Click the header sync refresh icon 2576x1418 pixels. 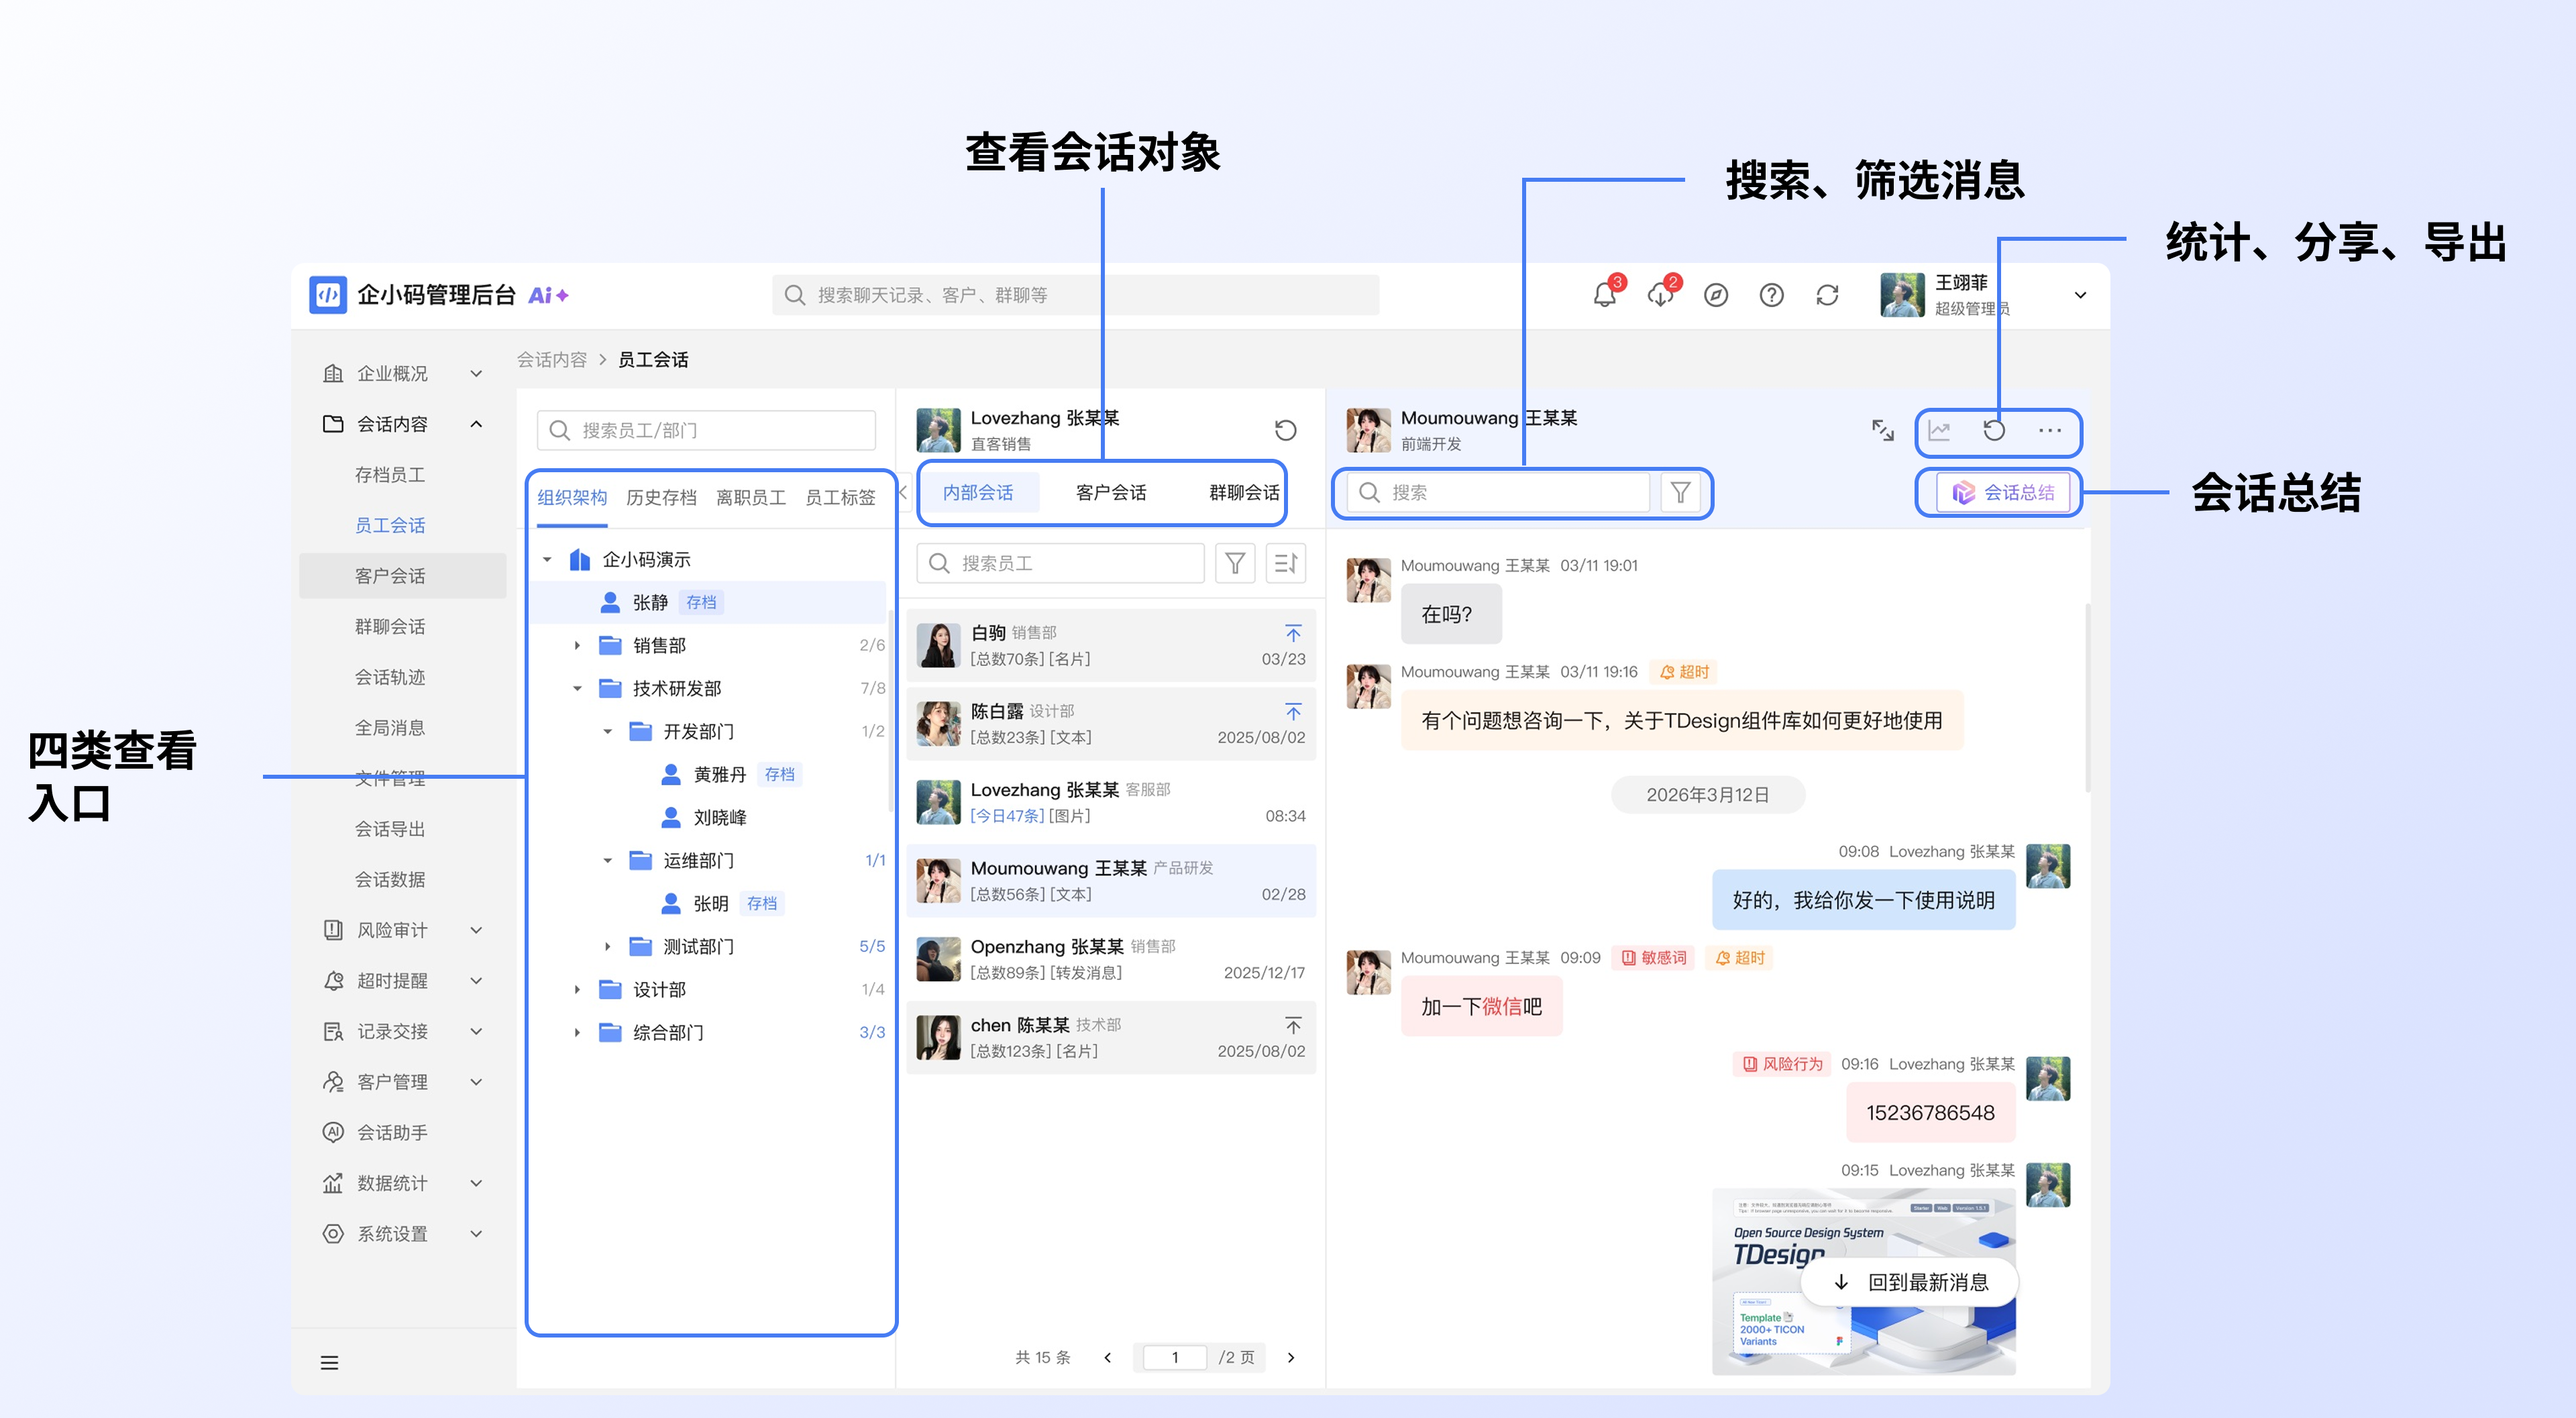point(1827,295)
